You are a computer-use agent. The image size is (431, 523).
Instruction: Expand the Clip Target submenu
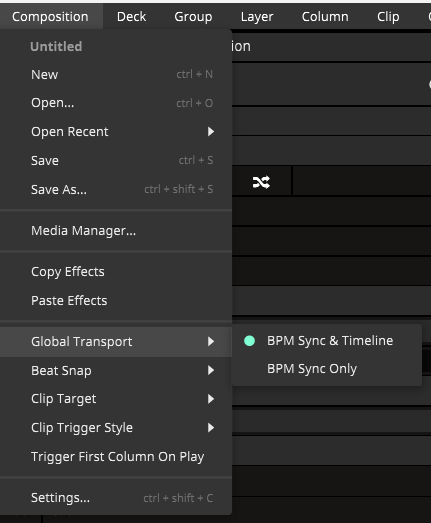click(116, 399)
